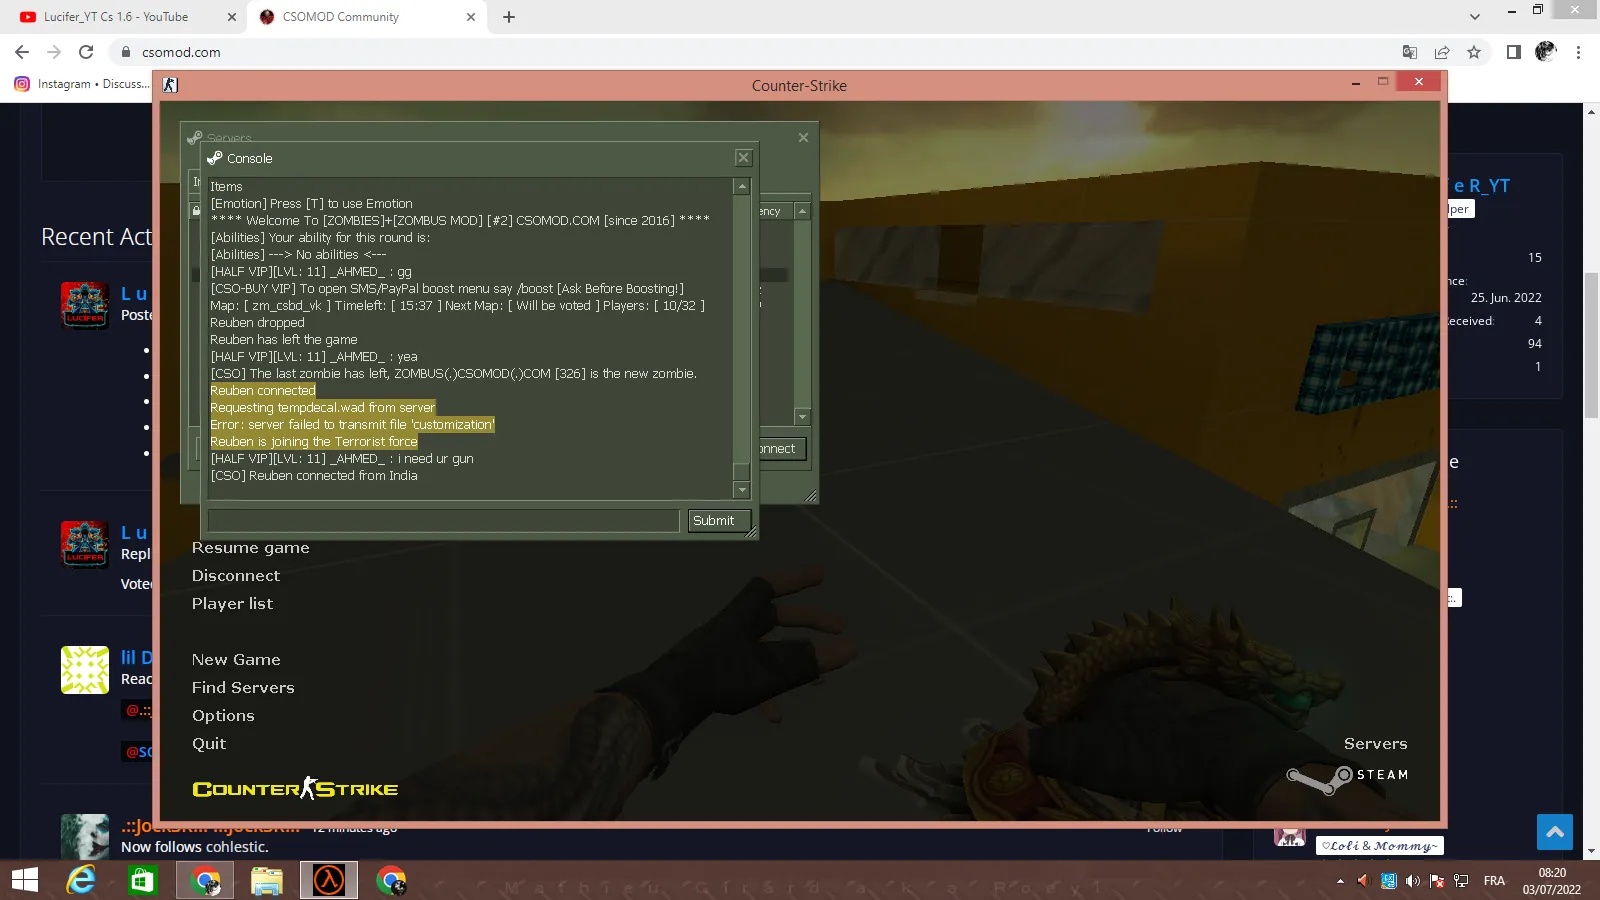Image resolution: width=1600 pixels, height=900 pixels.
Task: Click the blue scroll-to-top arrow button
Action: coord(1554,832)
